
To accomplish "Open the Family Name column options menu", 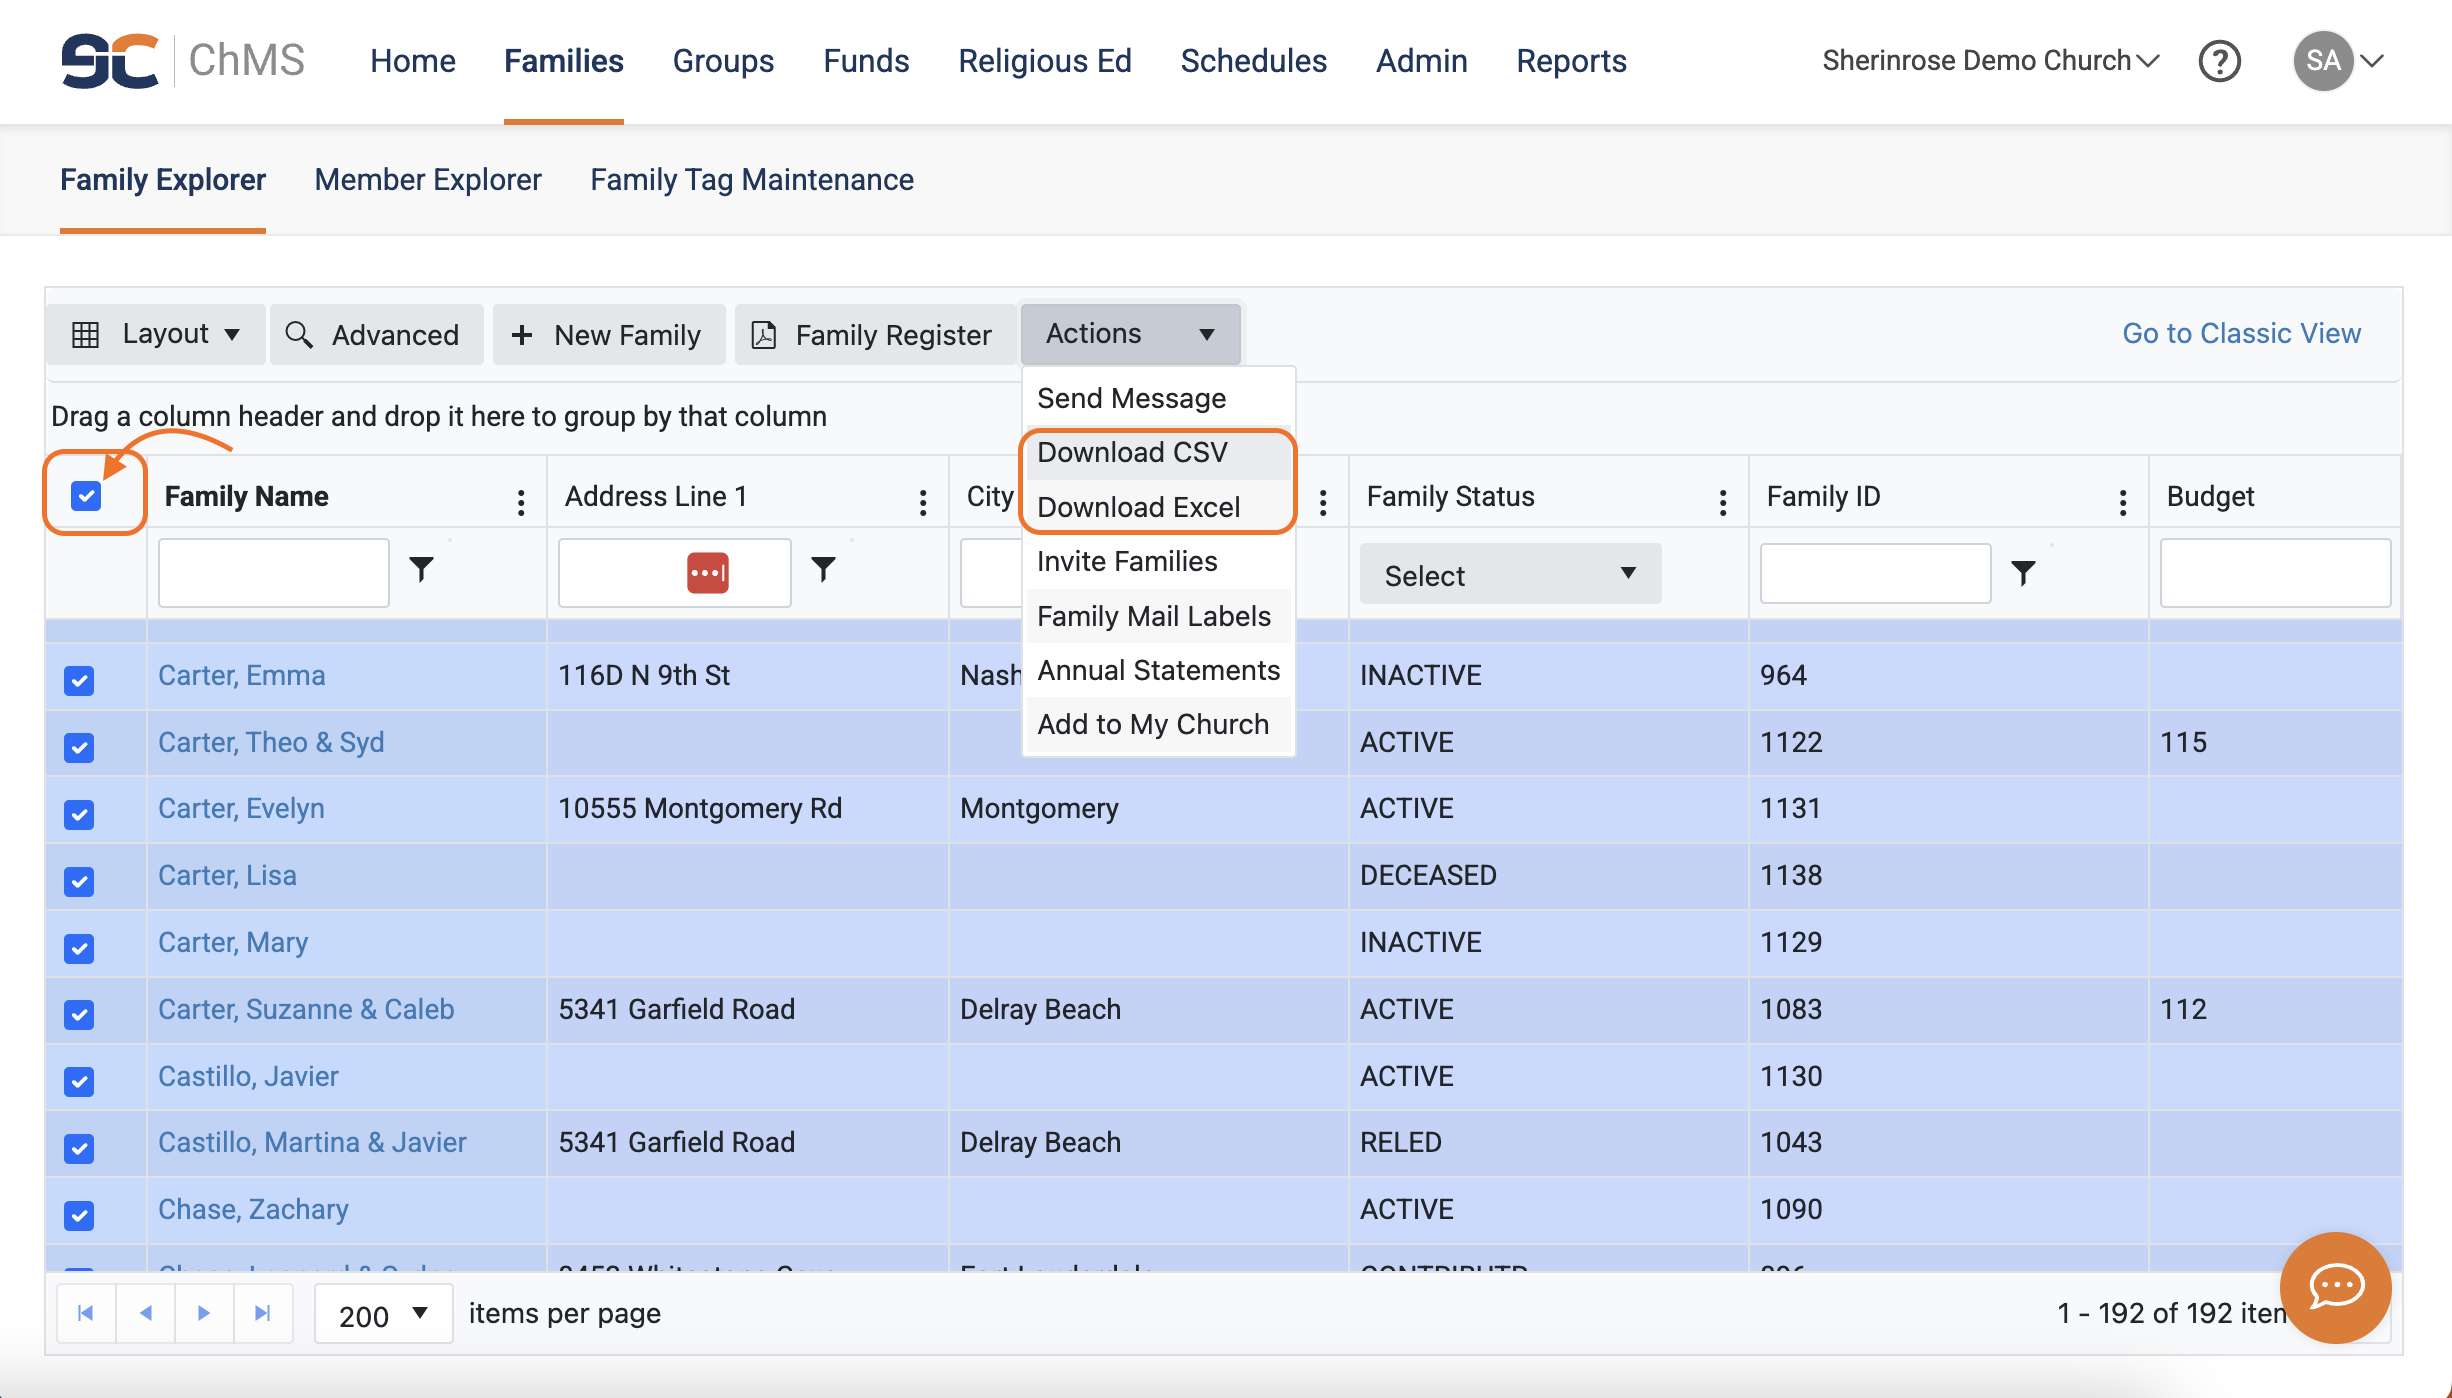I will point(521,502).
